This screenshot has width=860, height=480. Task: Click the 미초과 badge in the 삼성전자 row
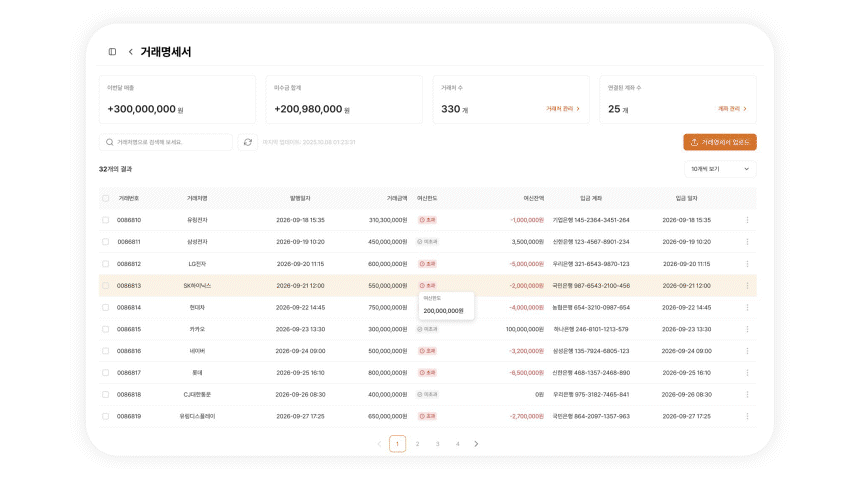click(427, 242)
